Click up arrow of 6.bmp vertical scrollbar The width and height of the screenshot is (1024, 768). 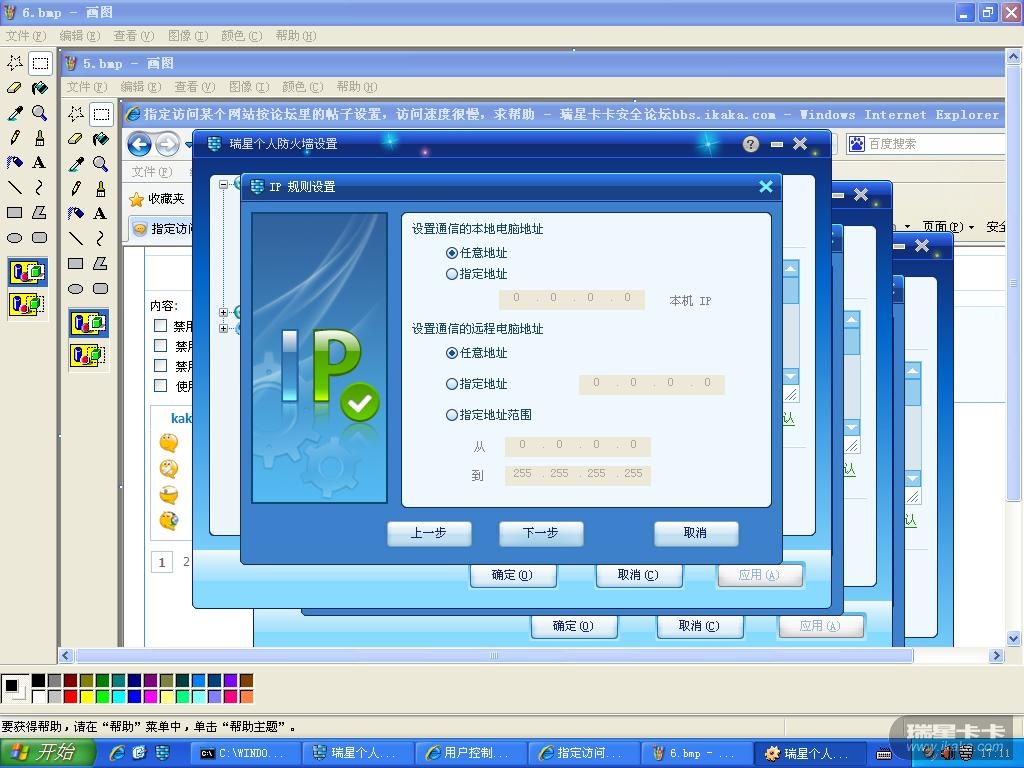coord(1014,57)
